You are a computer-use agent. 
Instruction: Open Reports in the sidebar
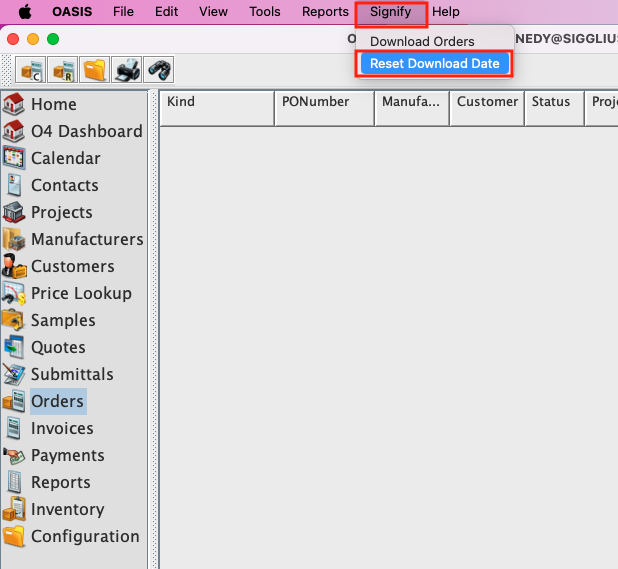click(x=61, y=482)
